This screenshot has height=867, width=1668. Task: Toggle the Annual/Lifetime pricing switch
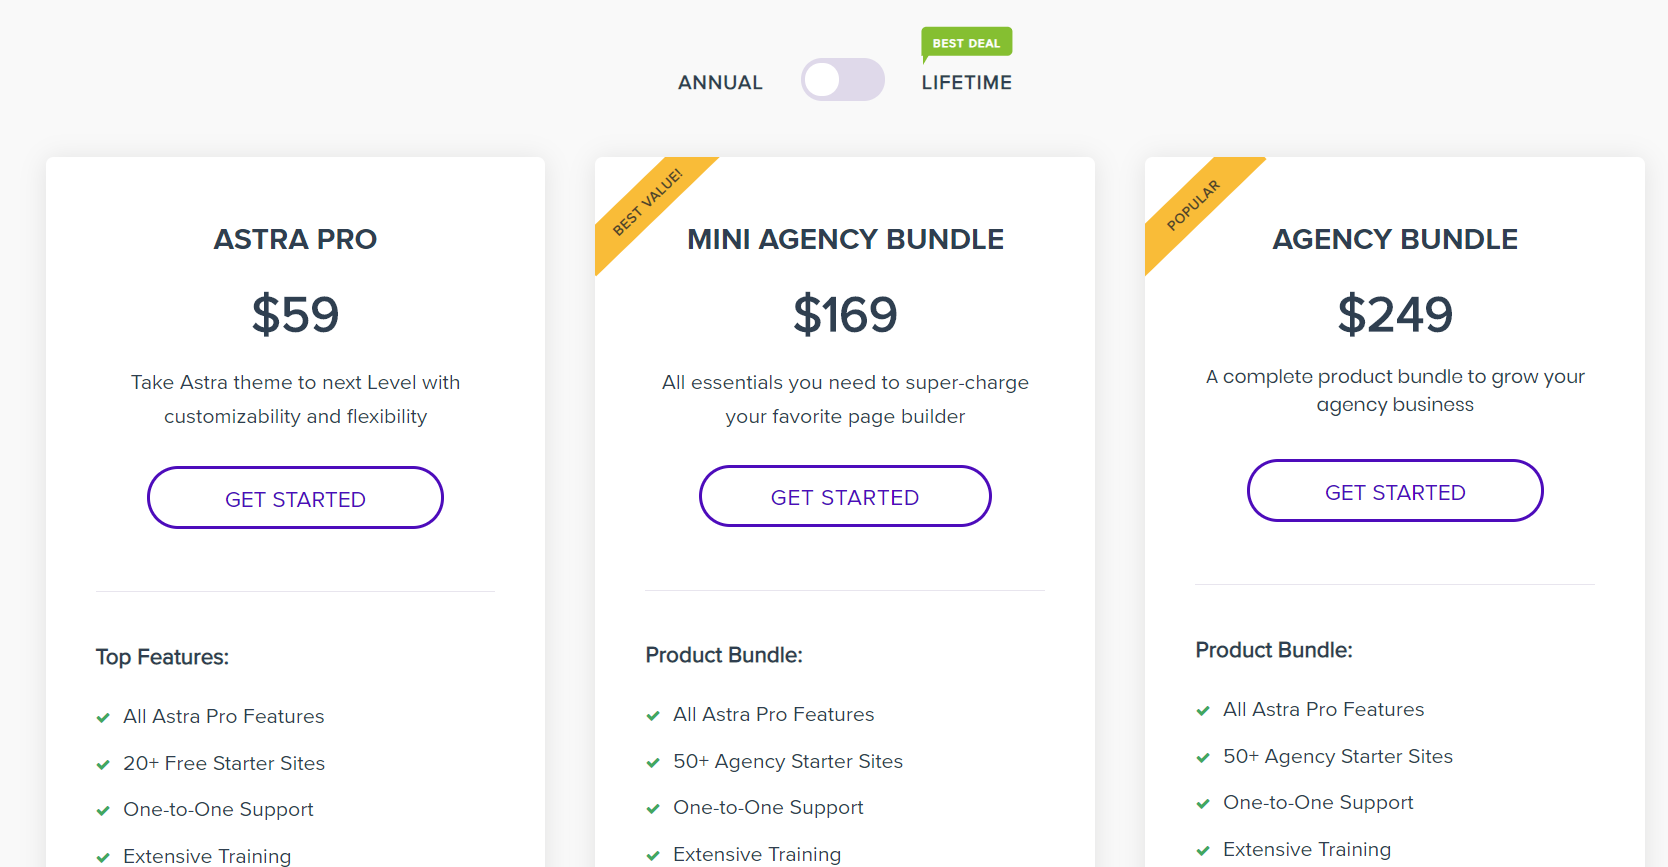click(x=842, y=80)
